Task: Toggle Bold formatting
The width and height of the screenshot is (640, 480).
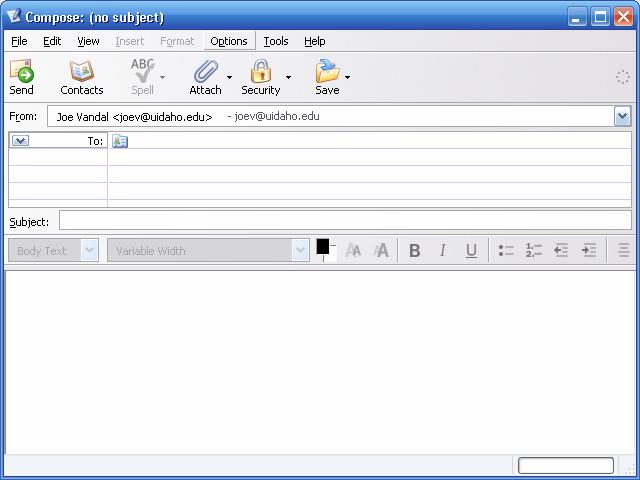Action: point(415,250)
